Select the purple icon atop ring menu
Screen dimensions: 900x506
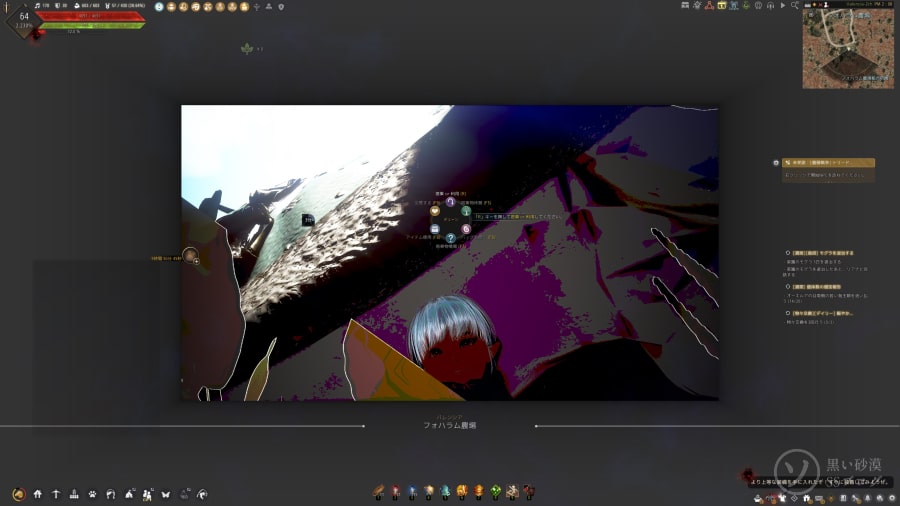[451, 202]
